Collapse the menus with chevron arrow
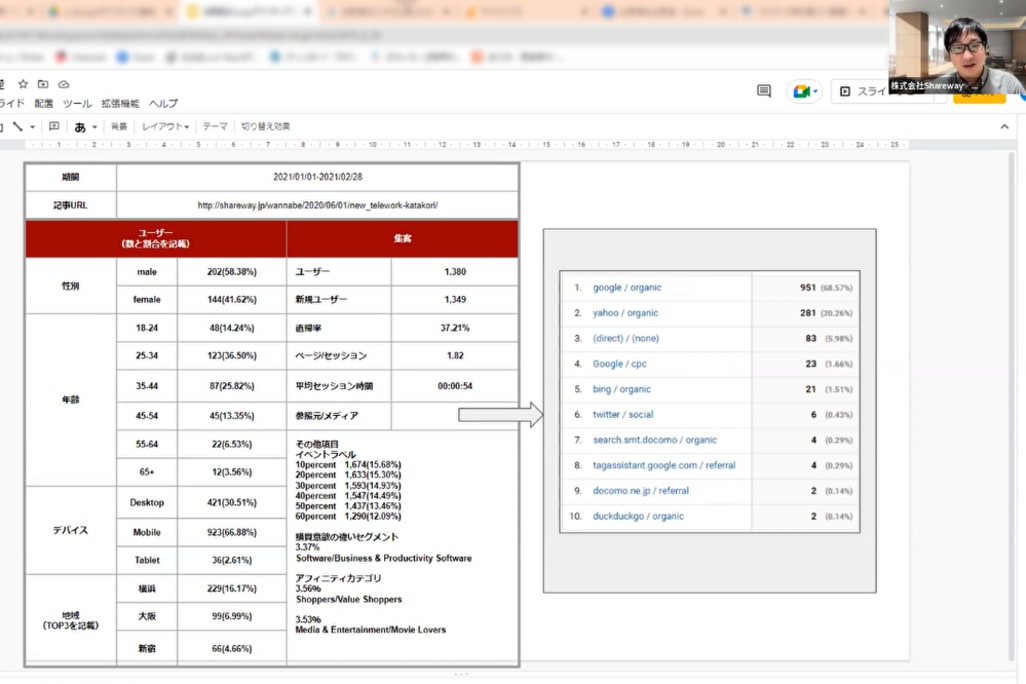1026x684 pixels. click(x=1005, y=127)
